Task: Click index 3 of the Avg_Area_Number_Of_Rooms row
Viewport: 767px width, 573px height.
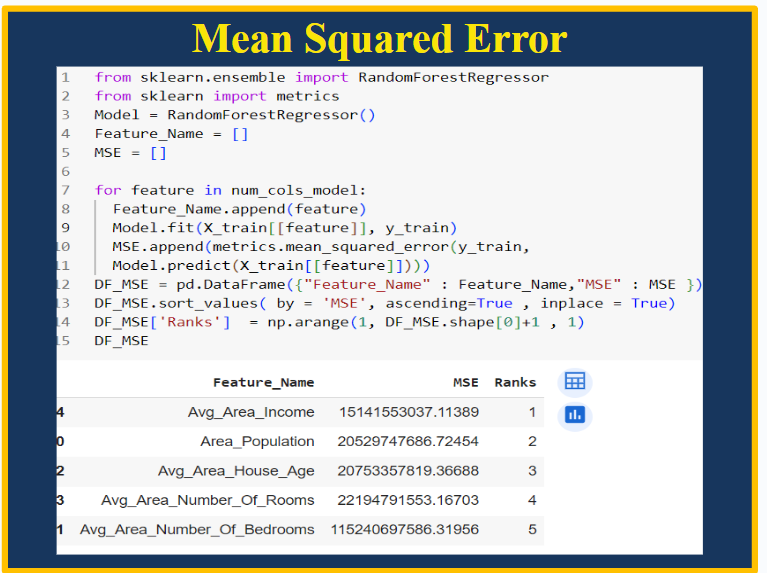Action: click(60, 500)
